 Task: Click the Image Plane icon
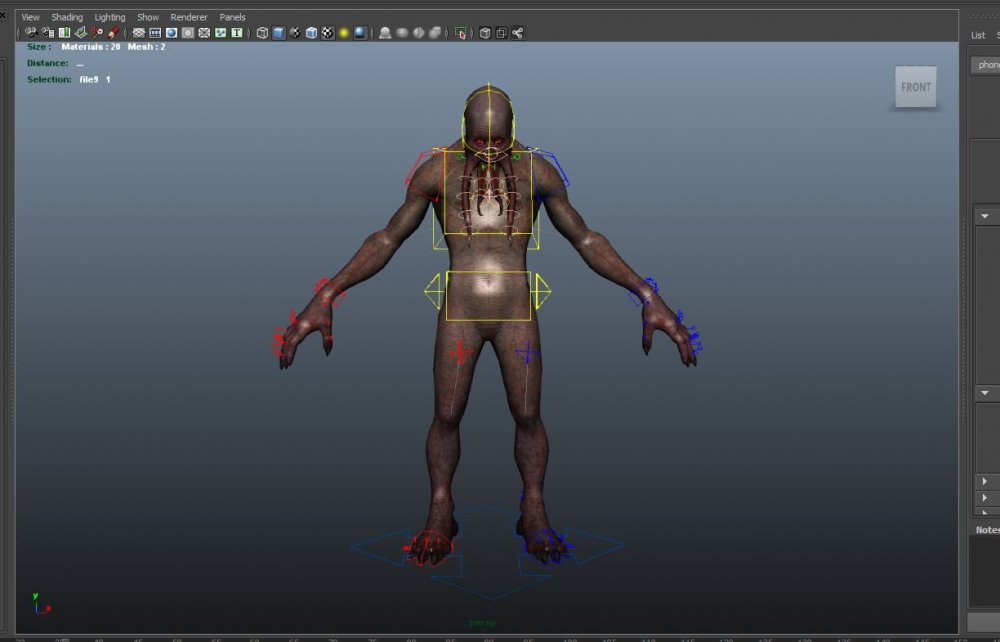pyautogui.click(x=81, y=33)
